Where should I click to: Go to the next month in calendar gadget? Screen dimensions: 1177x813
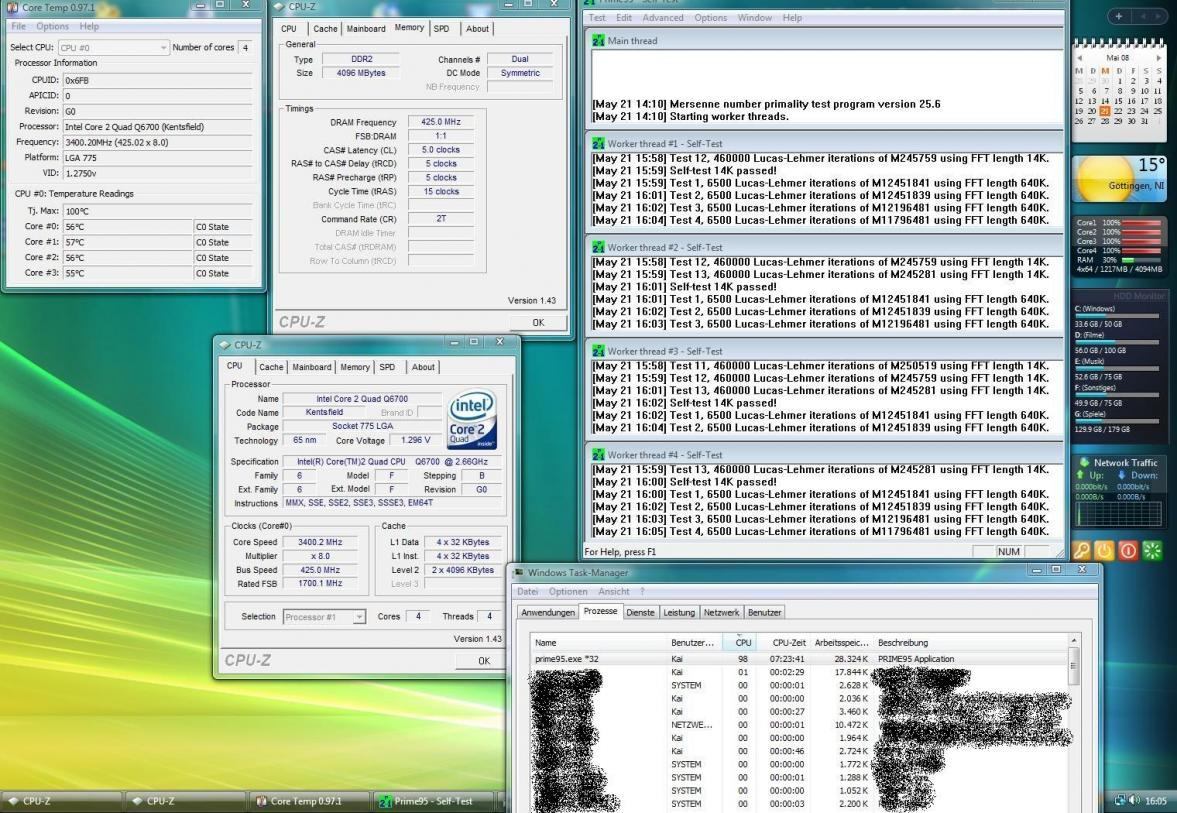coord(1158,58)
